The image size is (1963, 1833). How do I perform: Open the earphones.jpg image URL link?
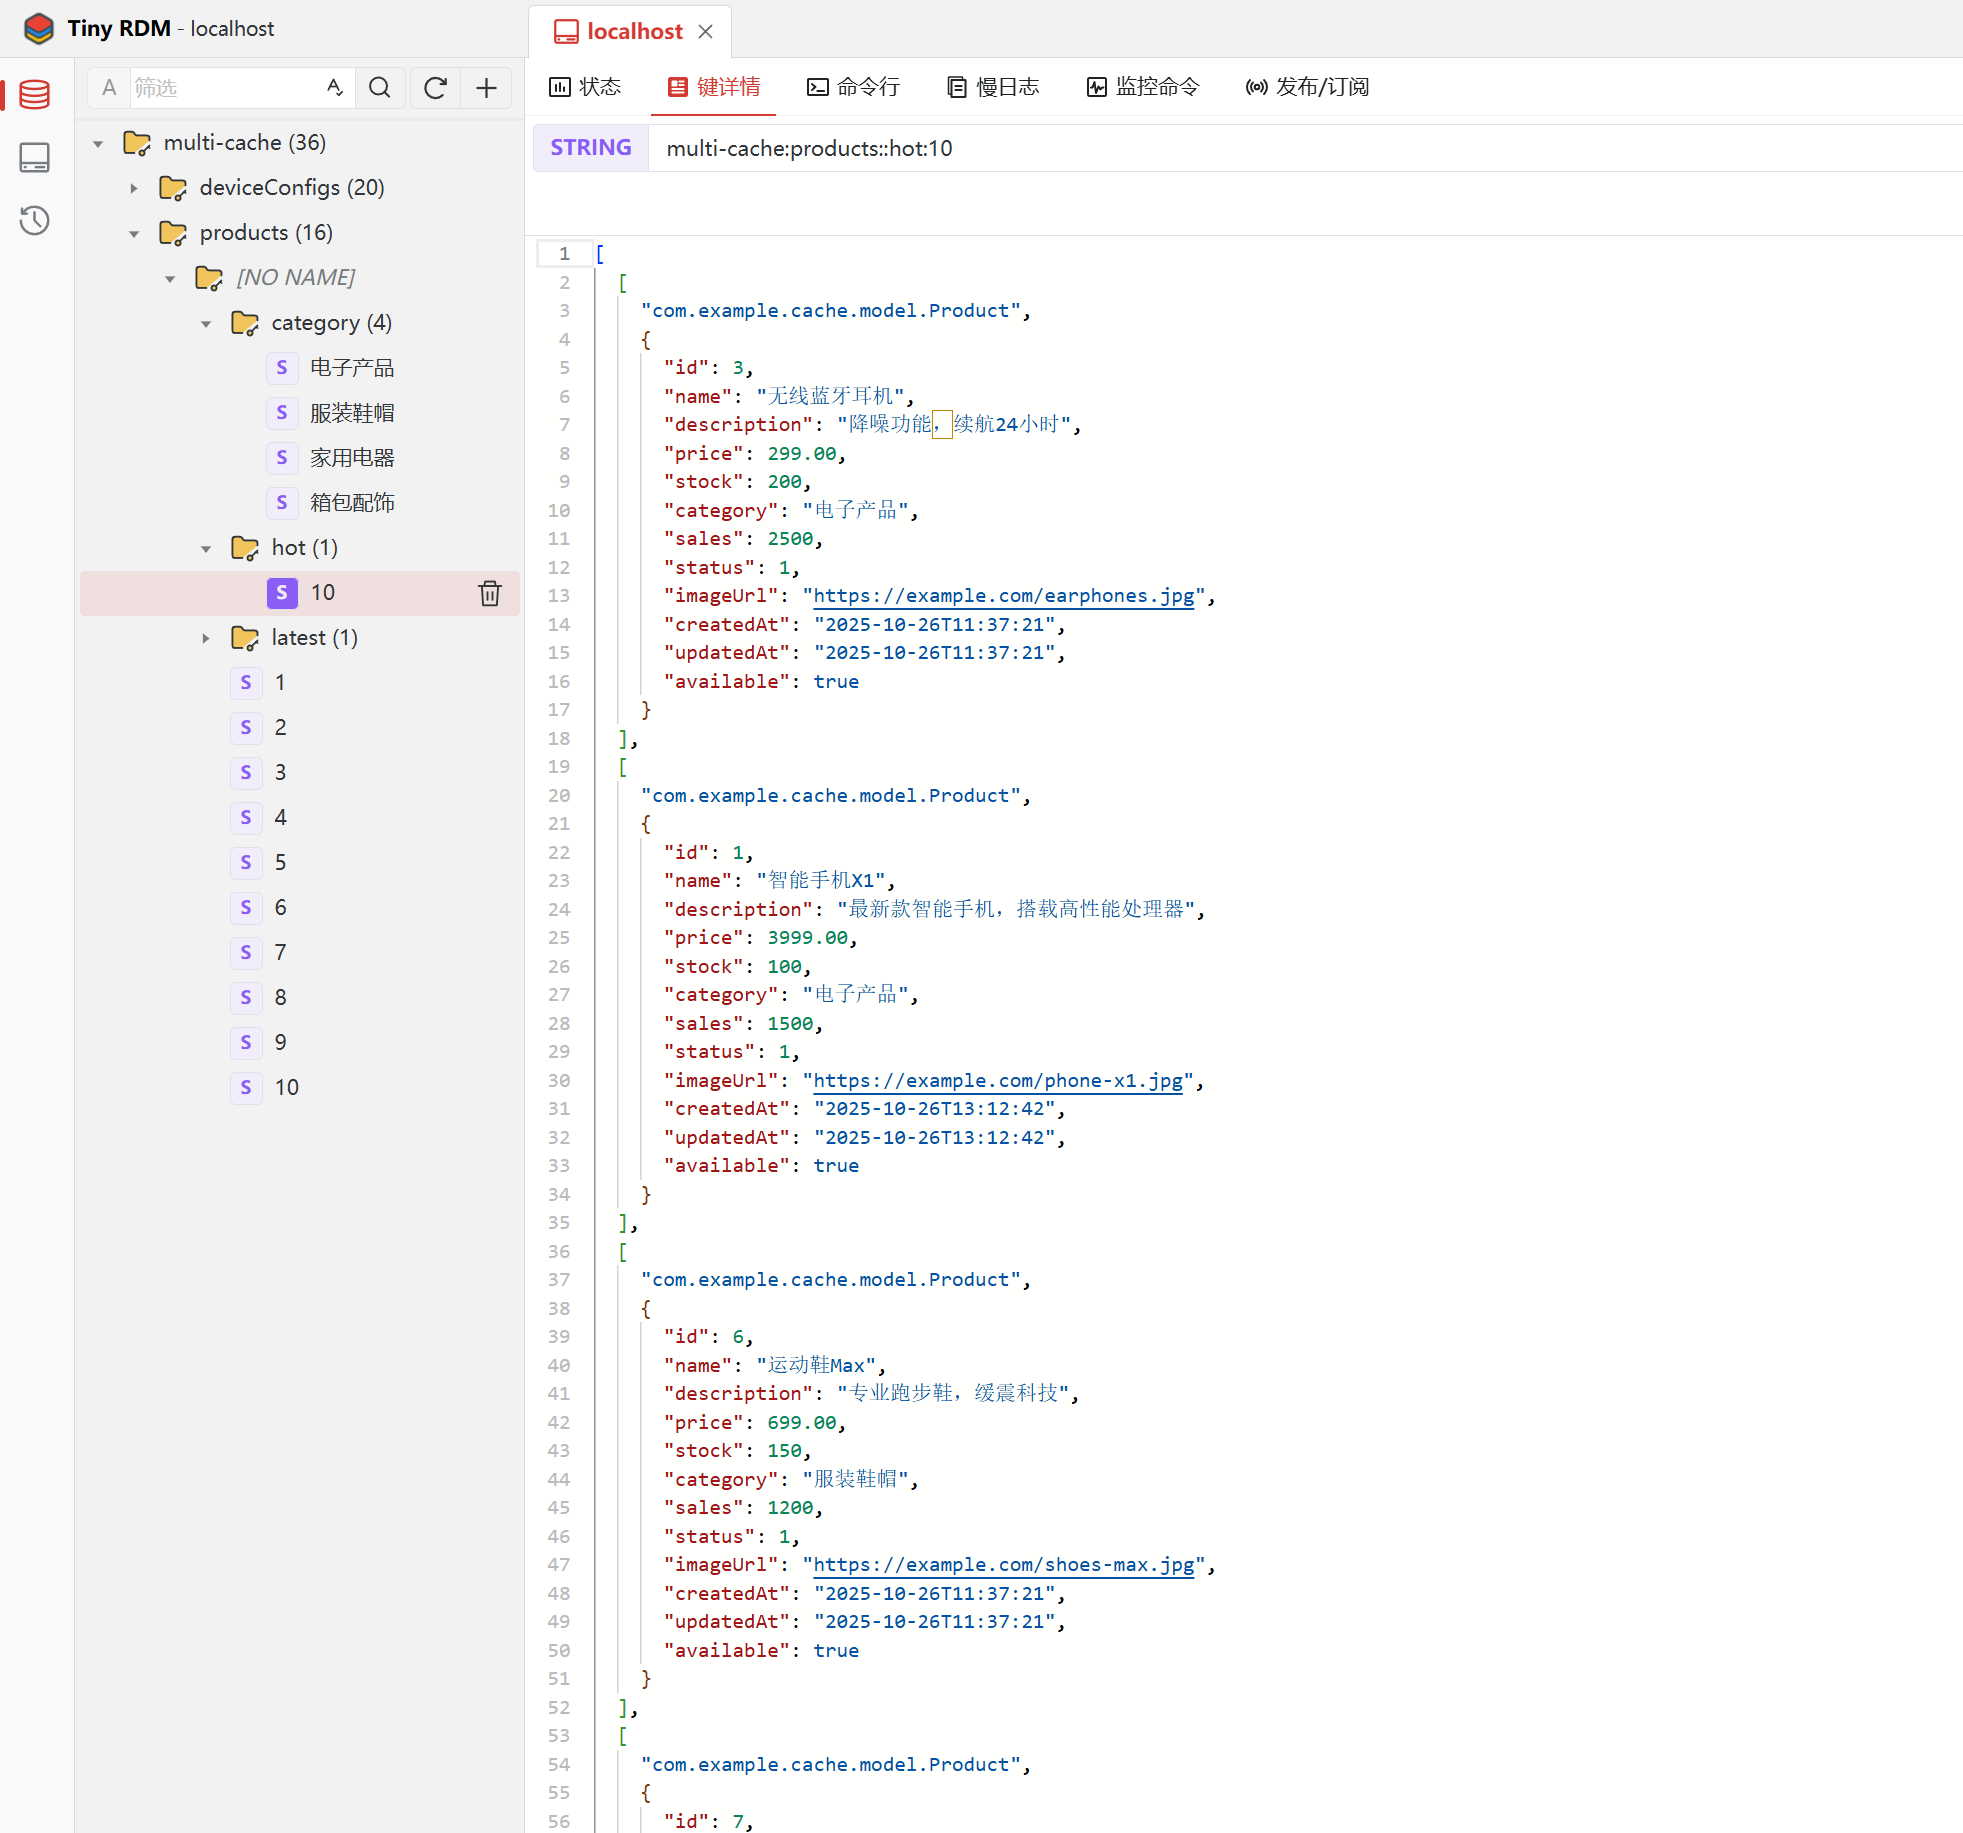click(1003, 596)
